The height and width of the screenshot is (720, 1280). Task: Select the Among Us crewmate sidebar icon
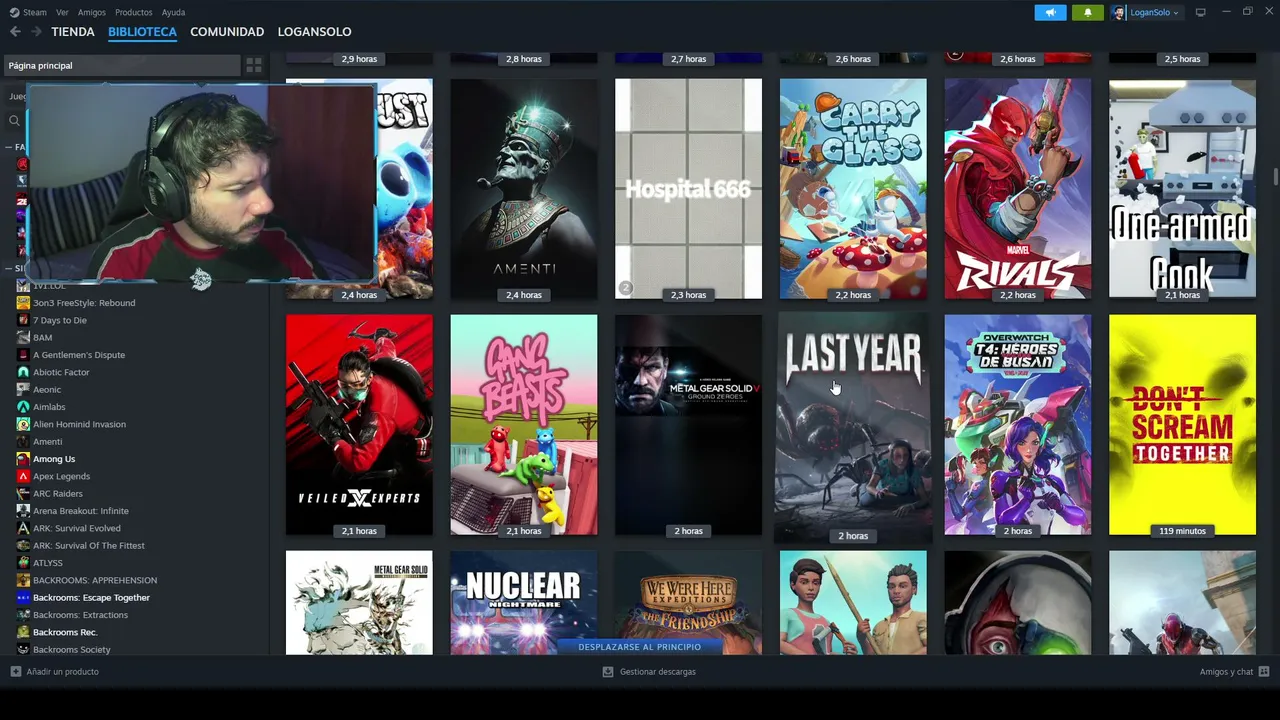point(23,459)
